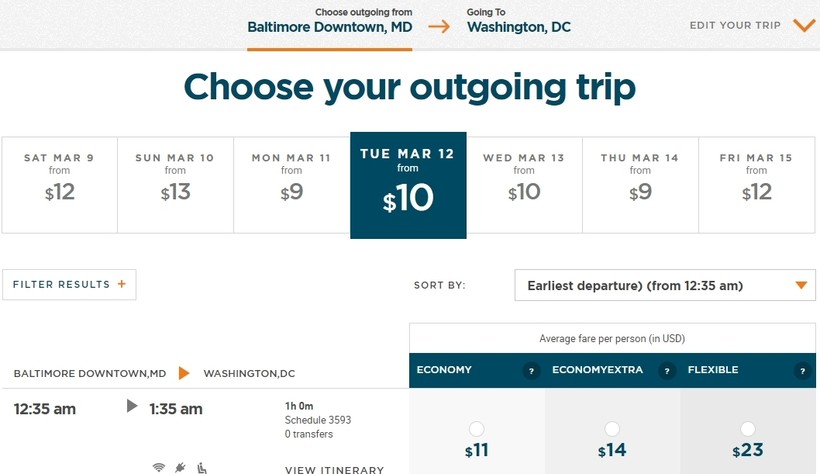
Task: Click the EconomyExtra fare help icon
Action: tap(666, 371)
